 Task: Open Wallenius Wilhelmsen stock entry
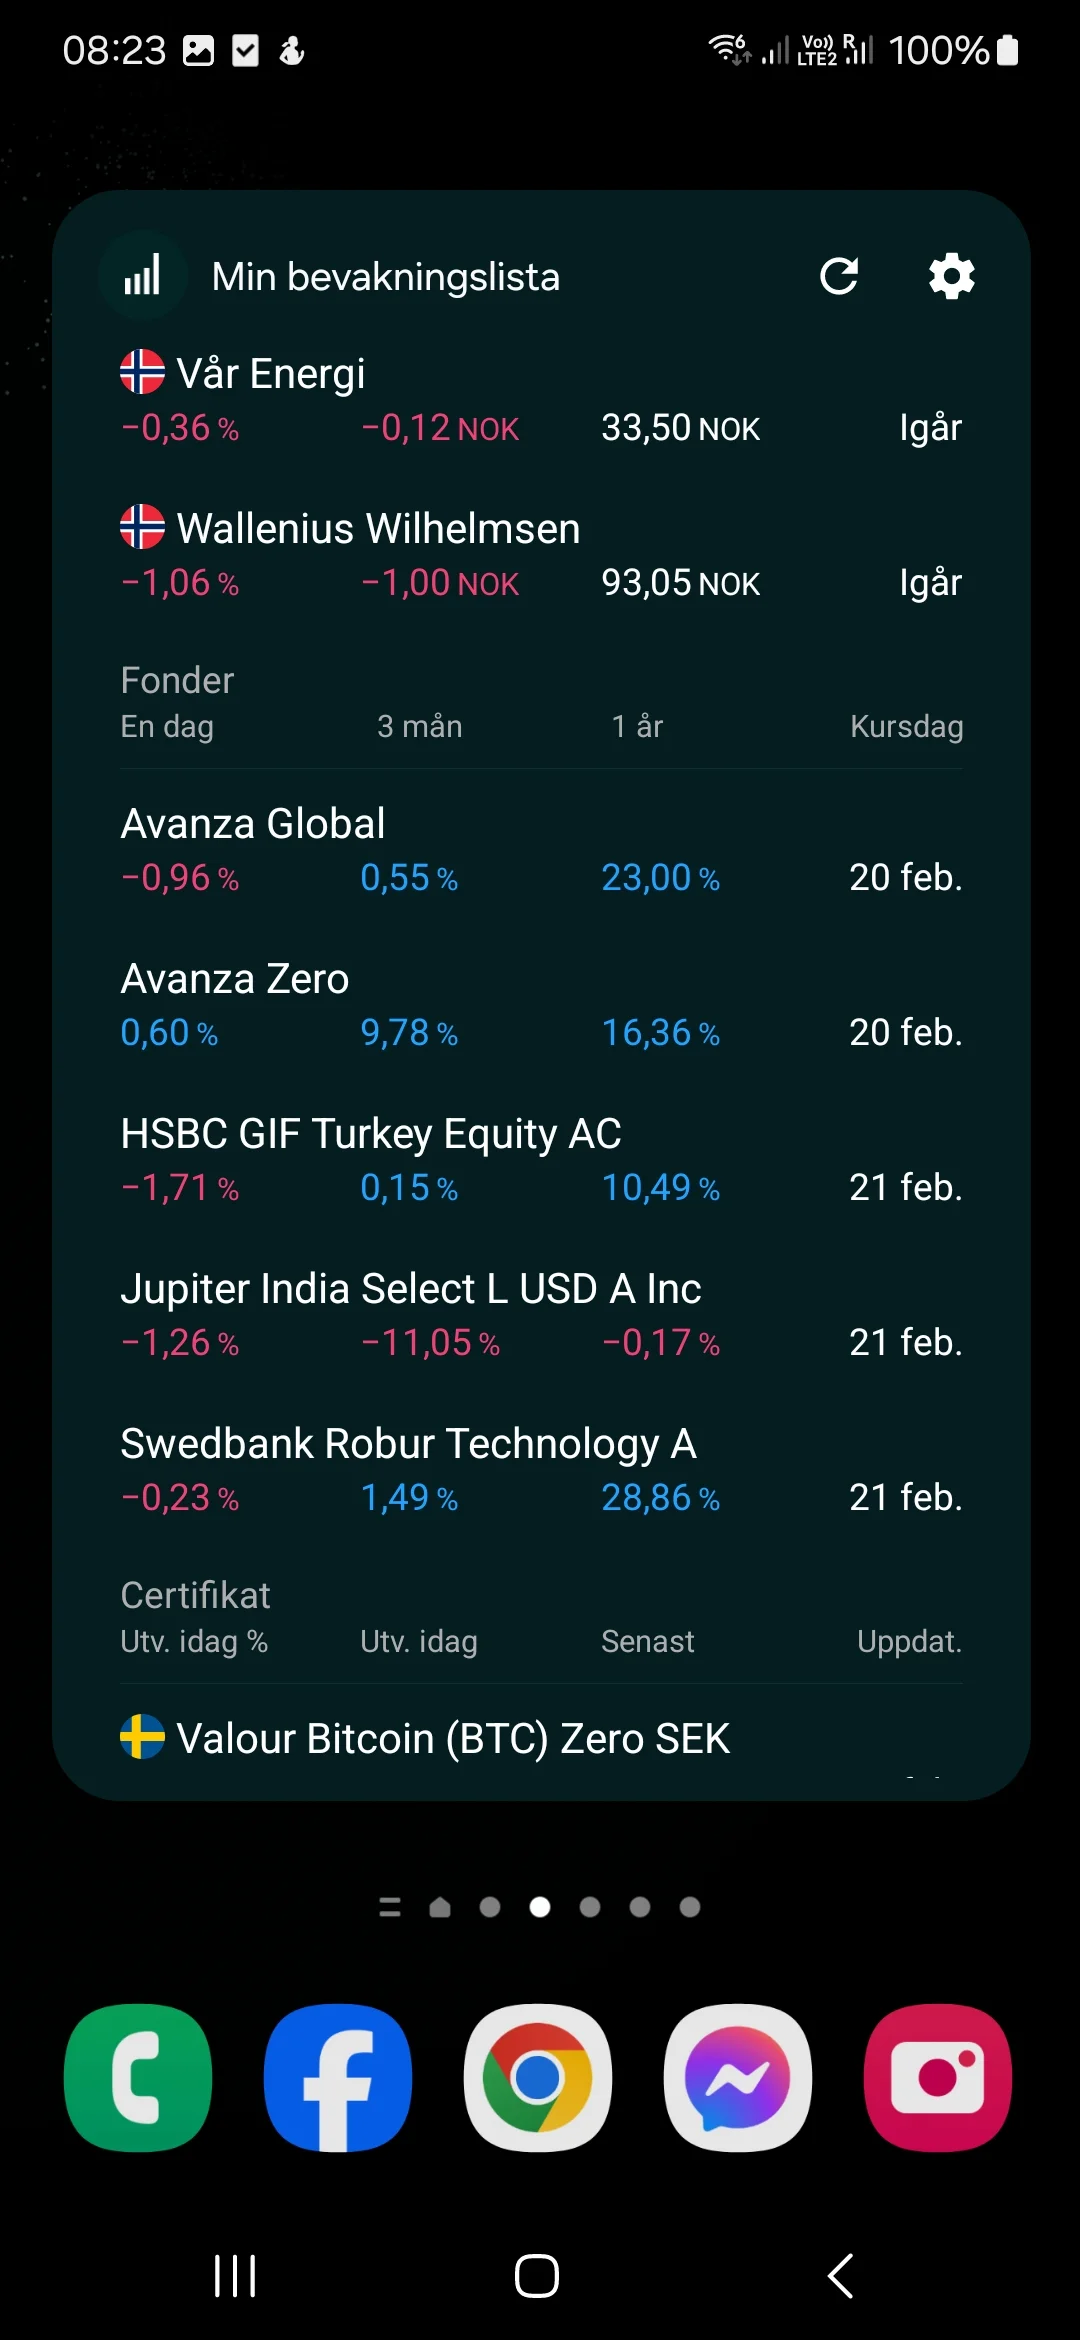tap(540, 555)
